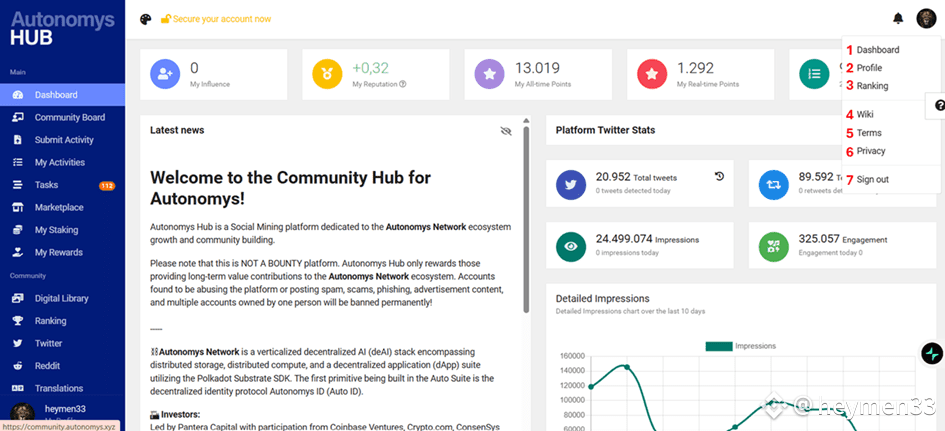Click the My Reputation help icon
Screen dimensions: 945x431
(403, 84)
